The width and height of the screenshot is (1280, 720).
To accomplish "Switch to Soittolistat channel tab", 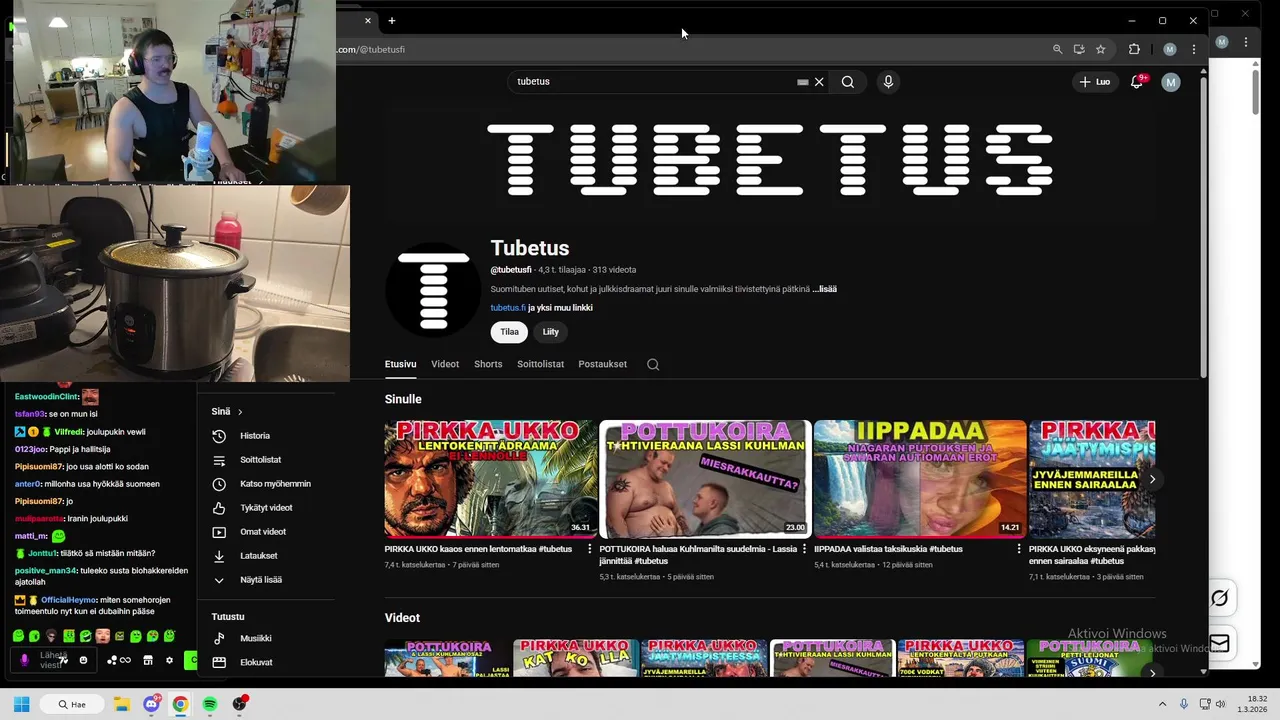I will (540, 364).
